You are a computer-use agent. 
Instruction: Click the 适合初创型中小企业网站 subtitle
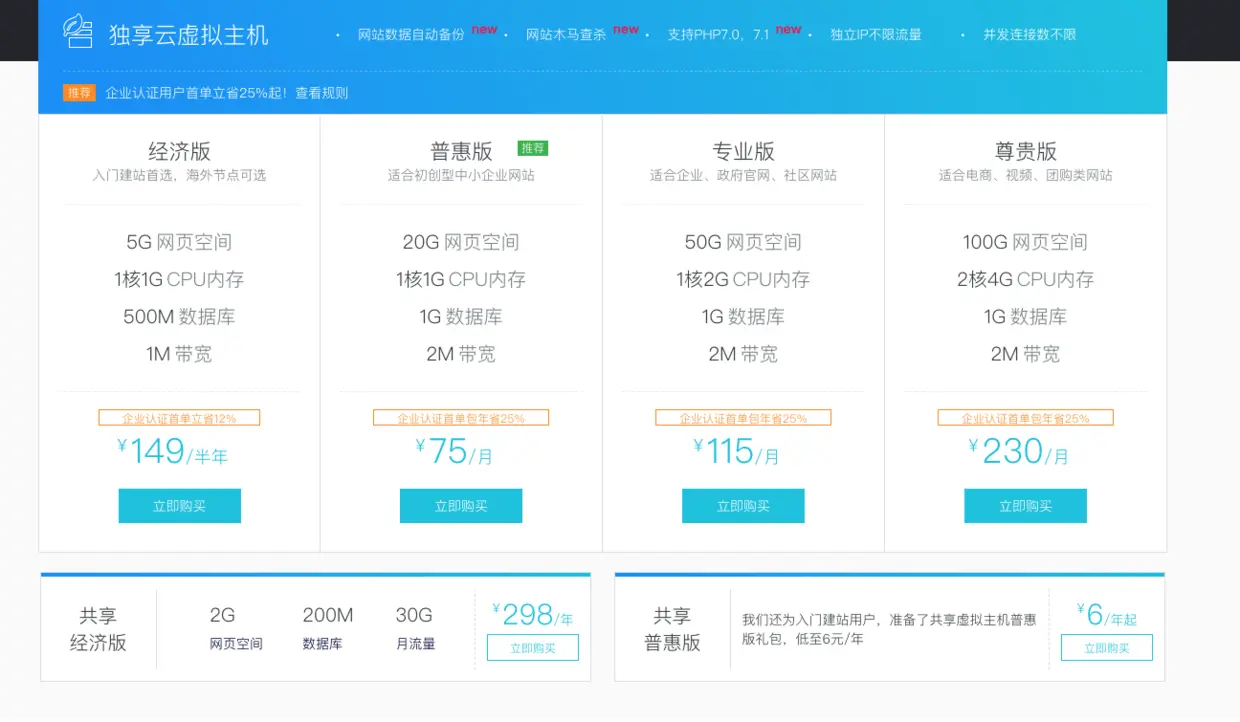coord(461,175)
